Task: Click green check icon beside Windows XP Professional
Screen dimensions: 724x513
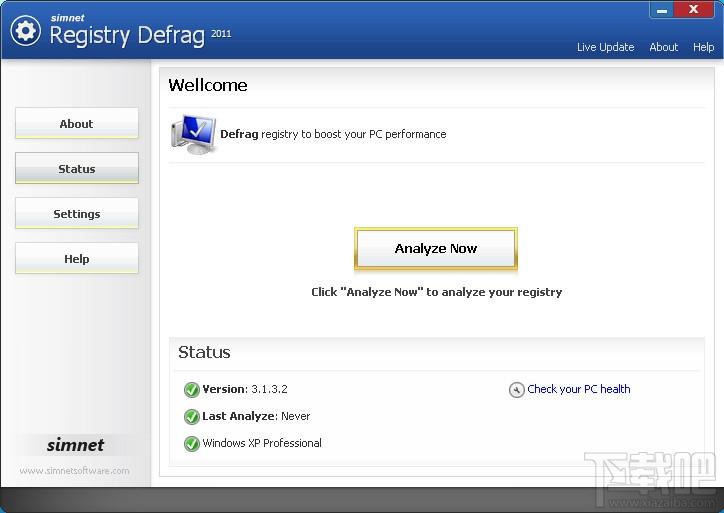Action: [x=192, y=444]
